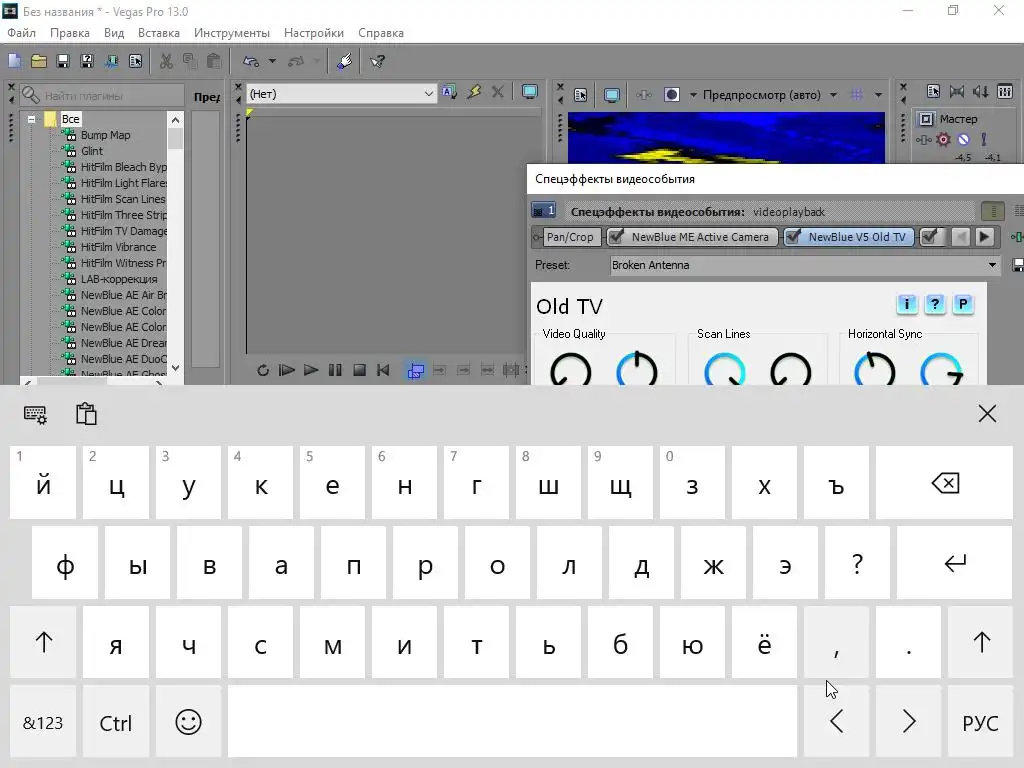Select the Glint plugin
The image size is (1024, 768).
point(91,151)
